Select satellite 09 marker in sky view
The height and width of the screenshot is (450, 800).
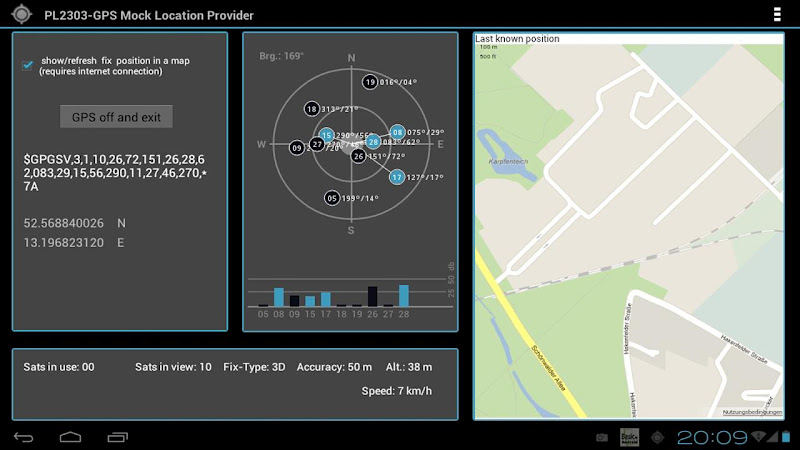[x=297, y=148]
